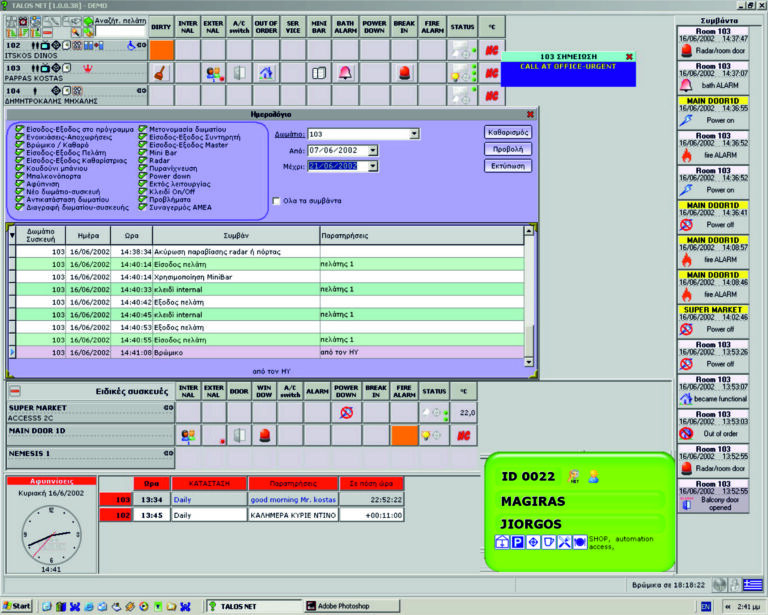Toggle the Mini Bar event filter checkbox
Viewport: 768px width, 615px height.
(x=143, y=152)
